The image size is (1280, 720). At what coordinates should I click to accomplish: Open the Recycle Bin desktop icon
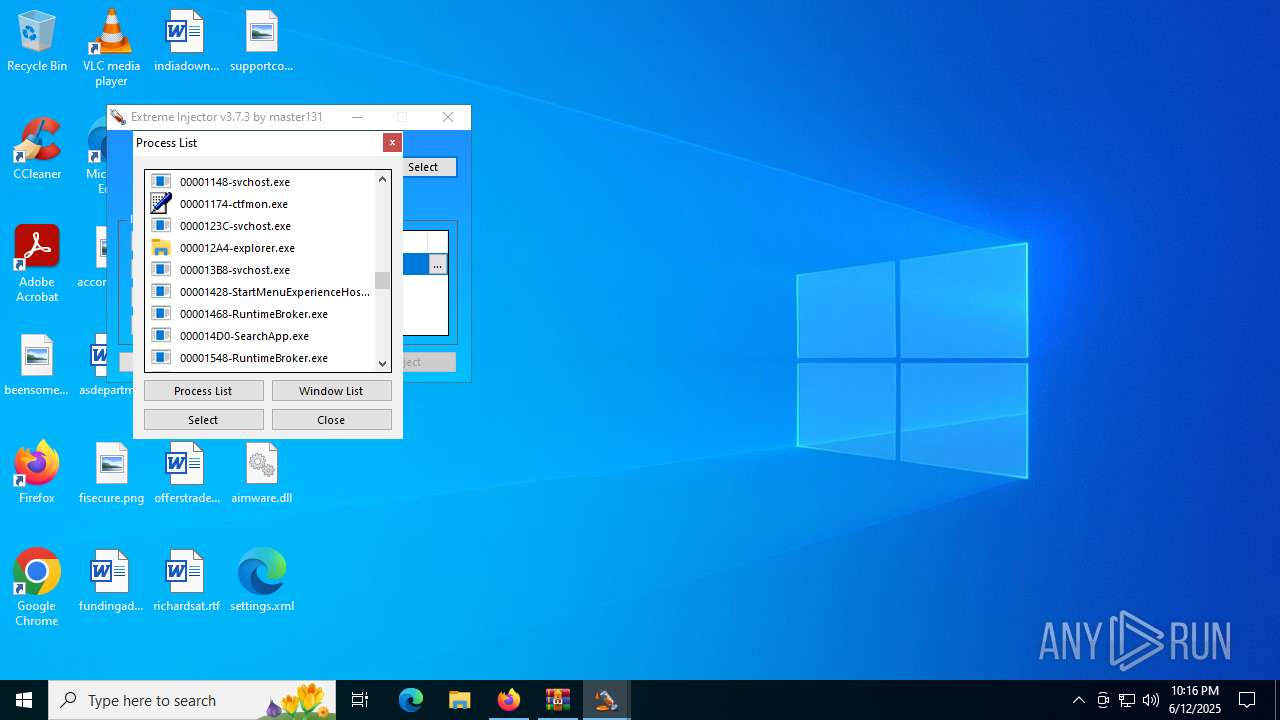37,42
